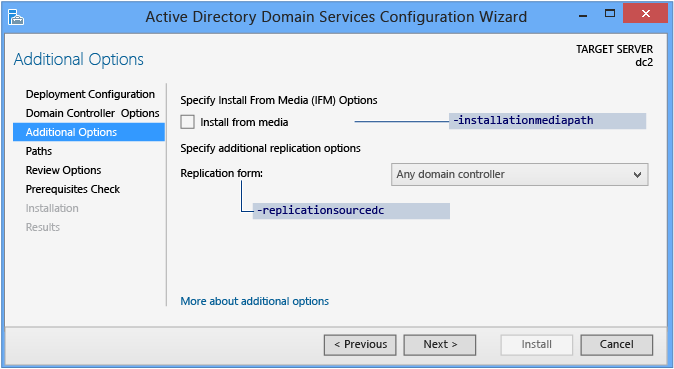Viewport: 674px width, 369px height.
Task: Maximize the wizard window
Action: (610, 14)
